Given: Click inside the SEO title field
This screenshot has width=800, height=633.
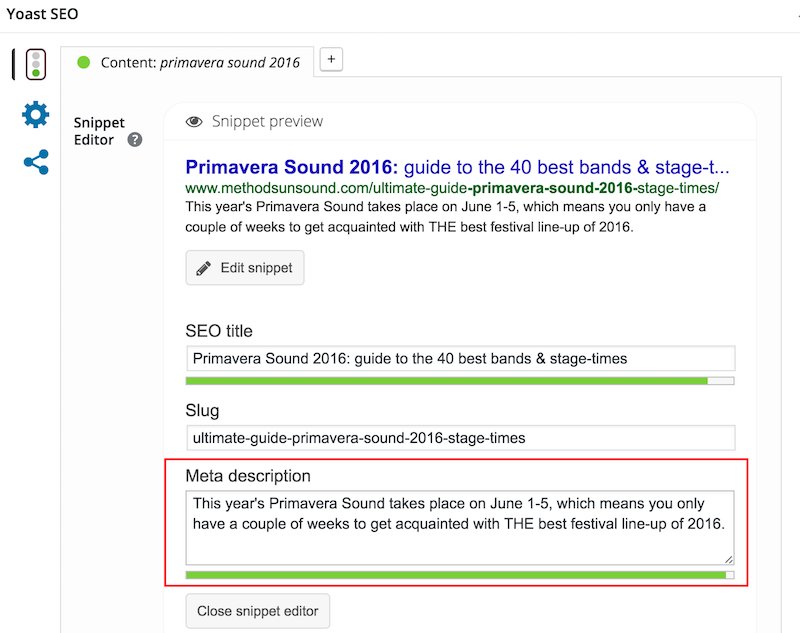Looking at the screenshot, I should tap(458, 358).
